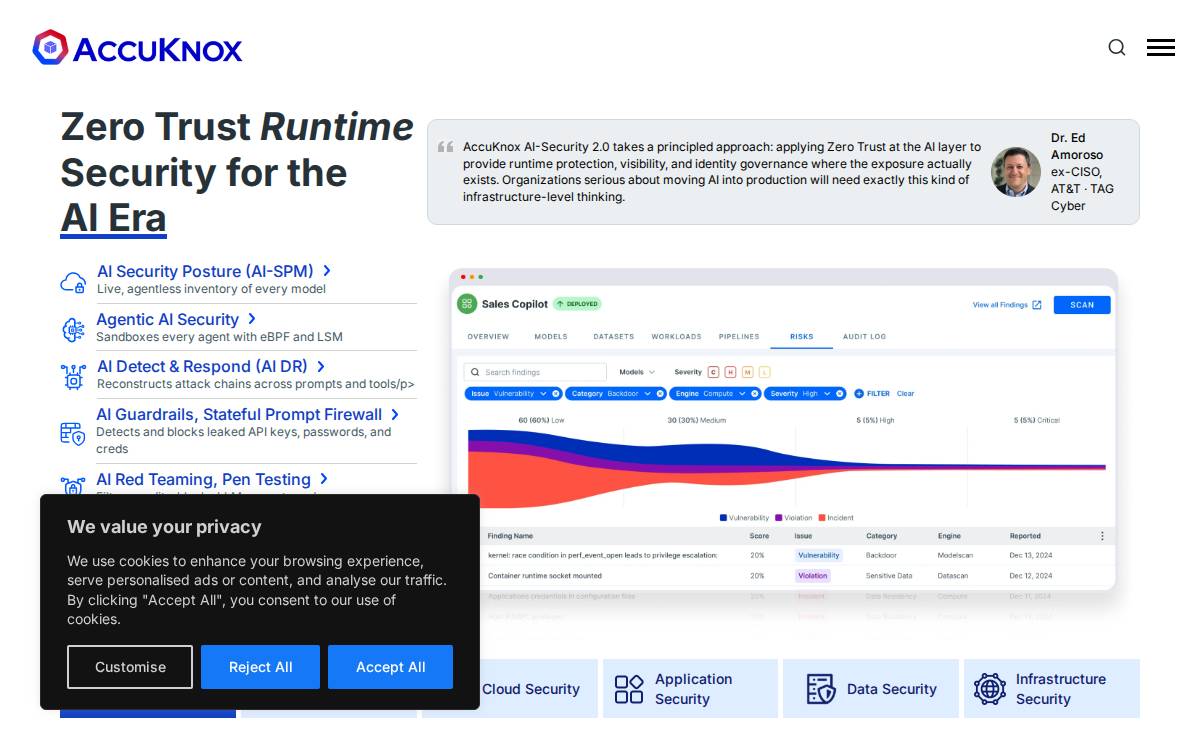Expand the Engine Compute chip dropdown
Image resolution: width=1200 pixels, height=750 pixels.
click(742, 393)
